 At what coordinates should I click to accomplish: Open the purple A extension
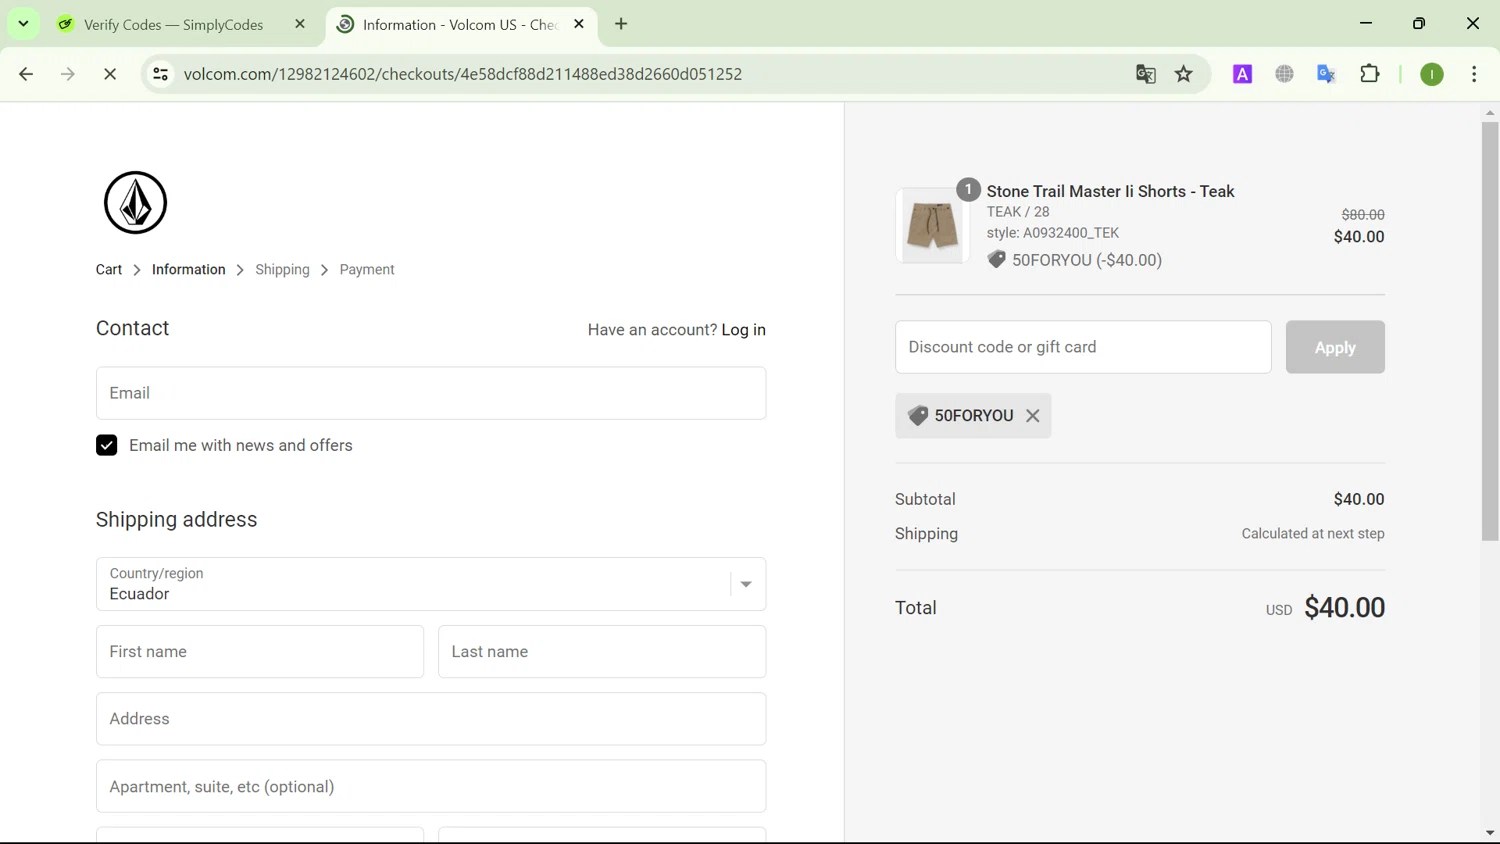point(1242,74)
